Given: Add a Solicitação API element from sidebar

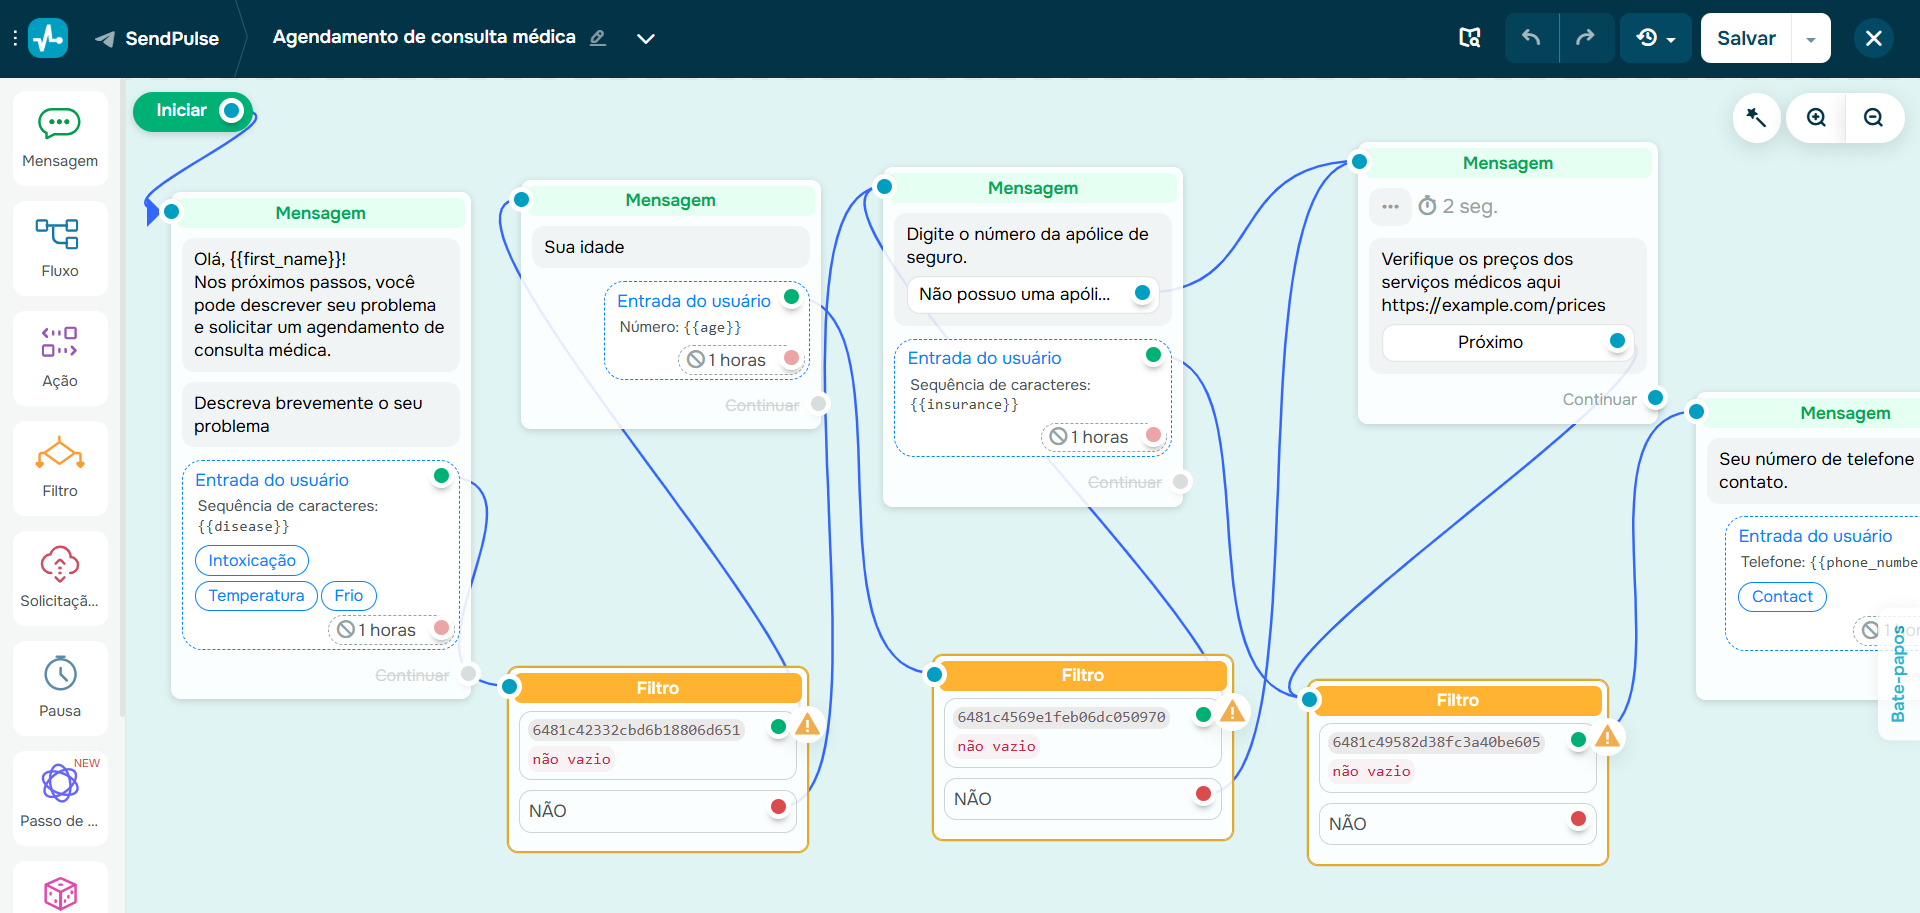Looking at the screenshot, I should click(x=60, y=578).
